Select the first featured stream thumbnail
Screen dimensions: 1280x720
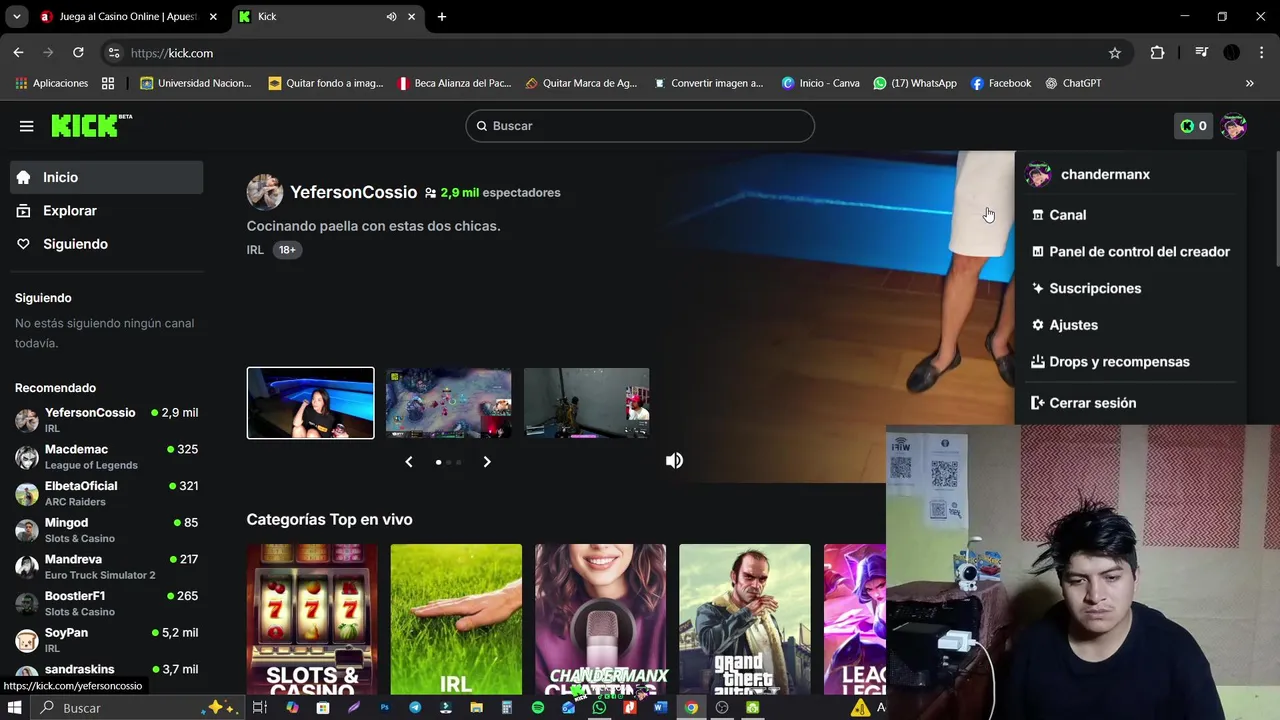pyautogui.click(x=311, y=403)
